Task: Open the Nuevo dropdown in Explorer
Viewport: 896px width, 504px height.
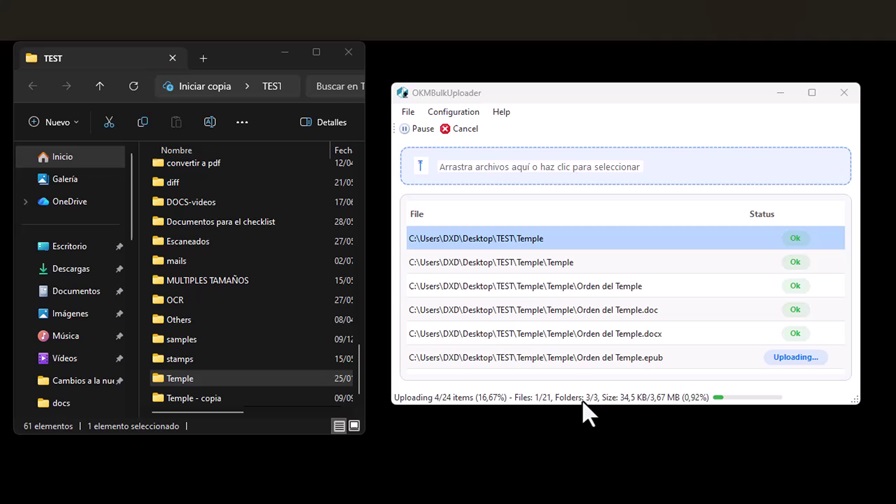Action: coord(53,122)
